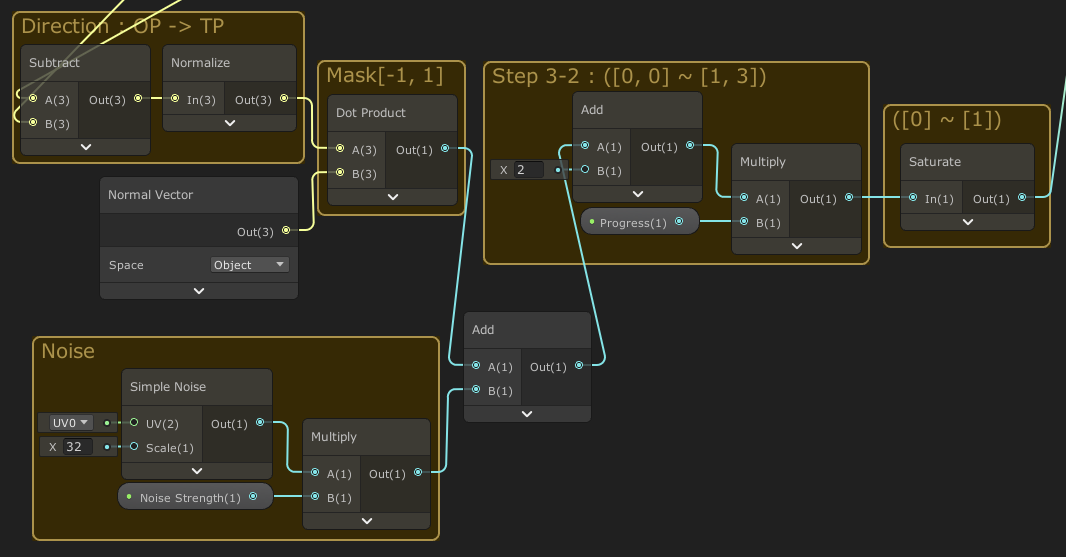Select the Normalize node title
Screen dimensions: 1066x557
click(201, 63)
